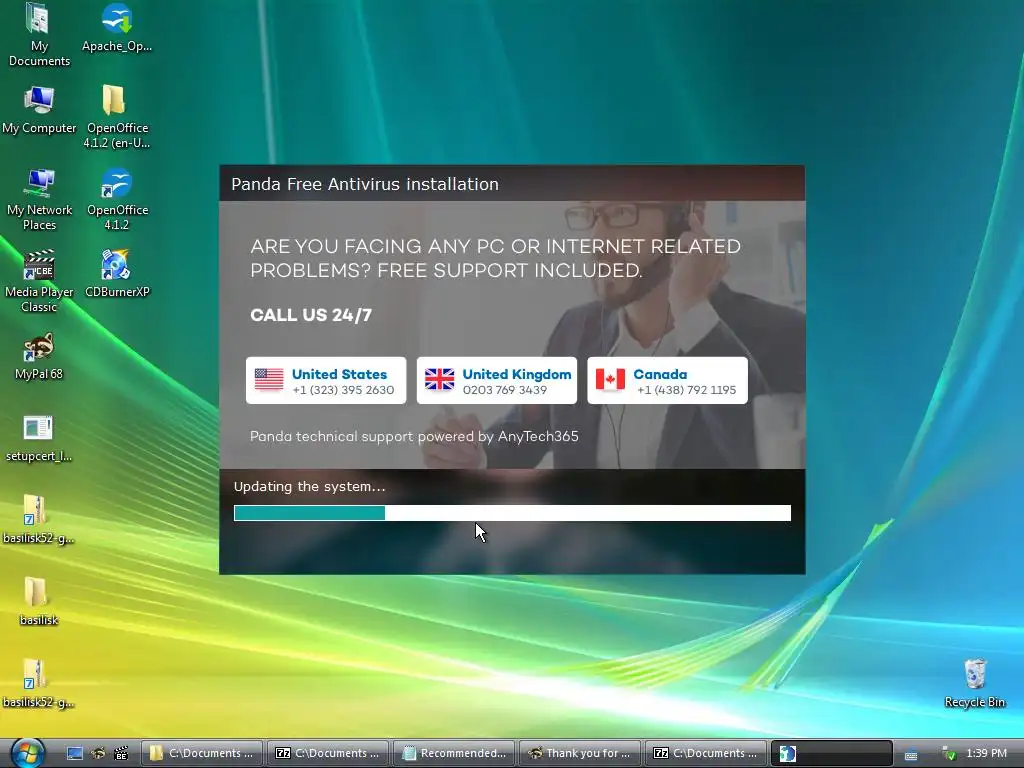
Task: Switch to Thank you for... taskbar window
Action: click(580, 753)
